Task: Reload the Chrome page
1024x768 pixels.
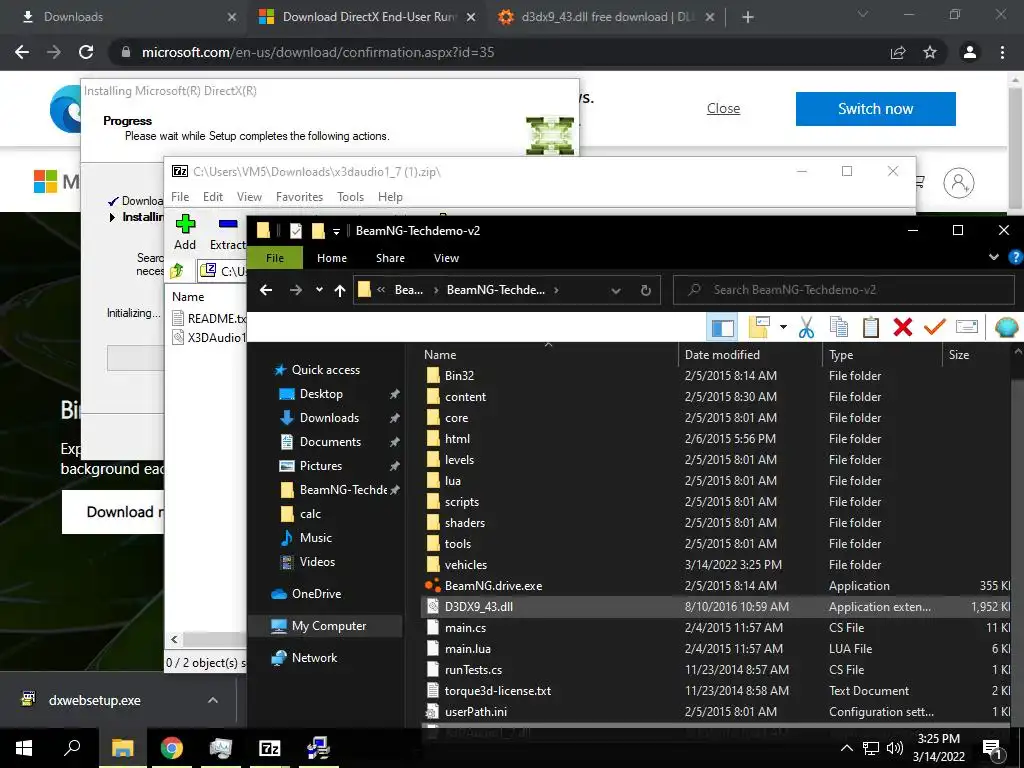Action: click(x=86, y=52)
